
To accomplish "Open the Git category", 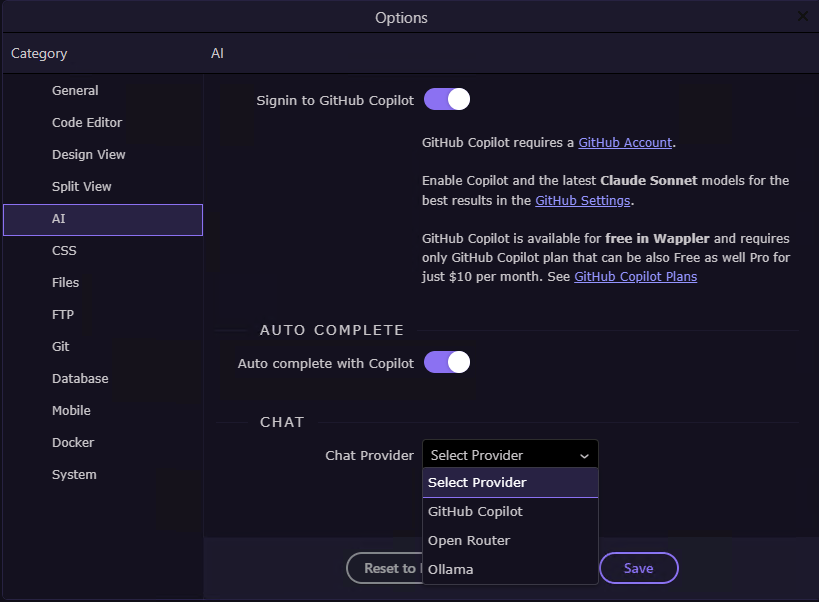I will (103, 347).
